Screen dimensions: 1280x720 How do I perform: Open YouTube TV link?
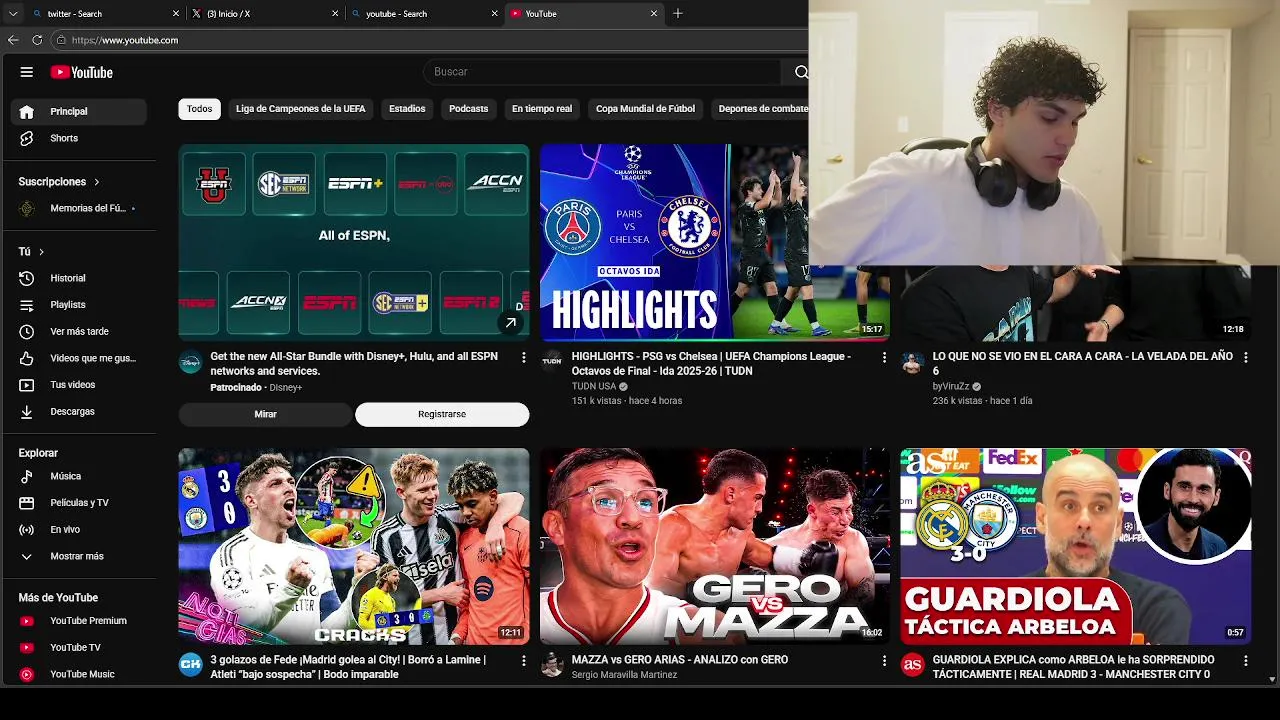coord(78,647)
